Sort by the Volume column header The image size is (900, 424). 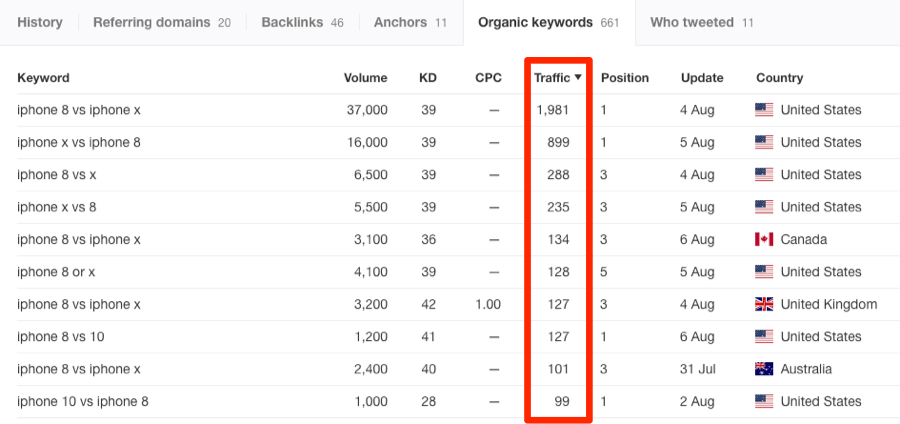point(365,78)
